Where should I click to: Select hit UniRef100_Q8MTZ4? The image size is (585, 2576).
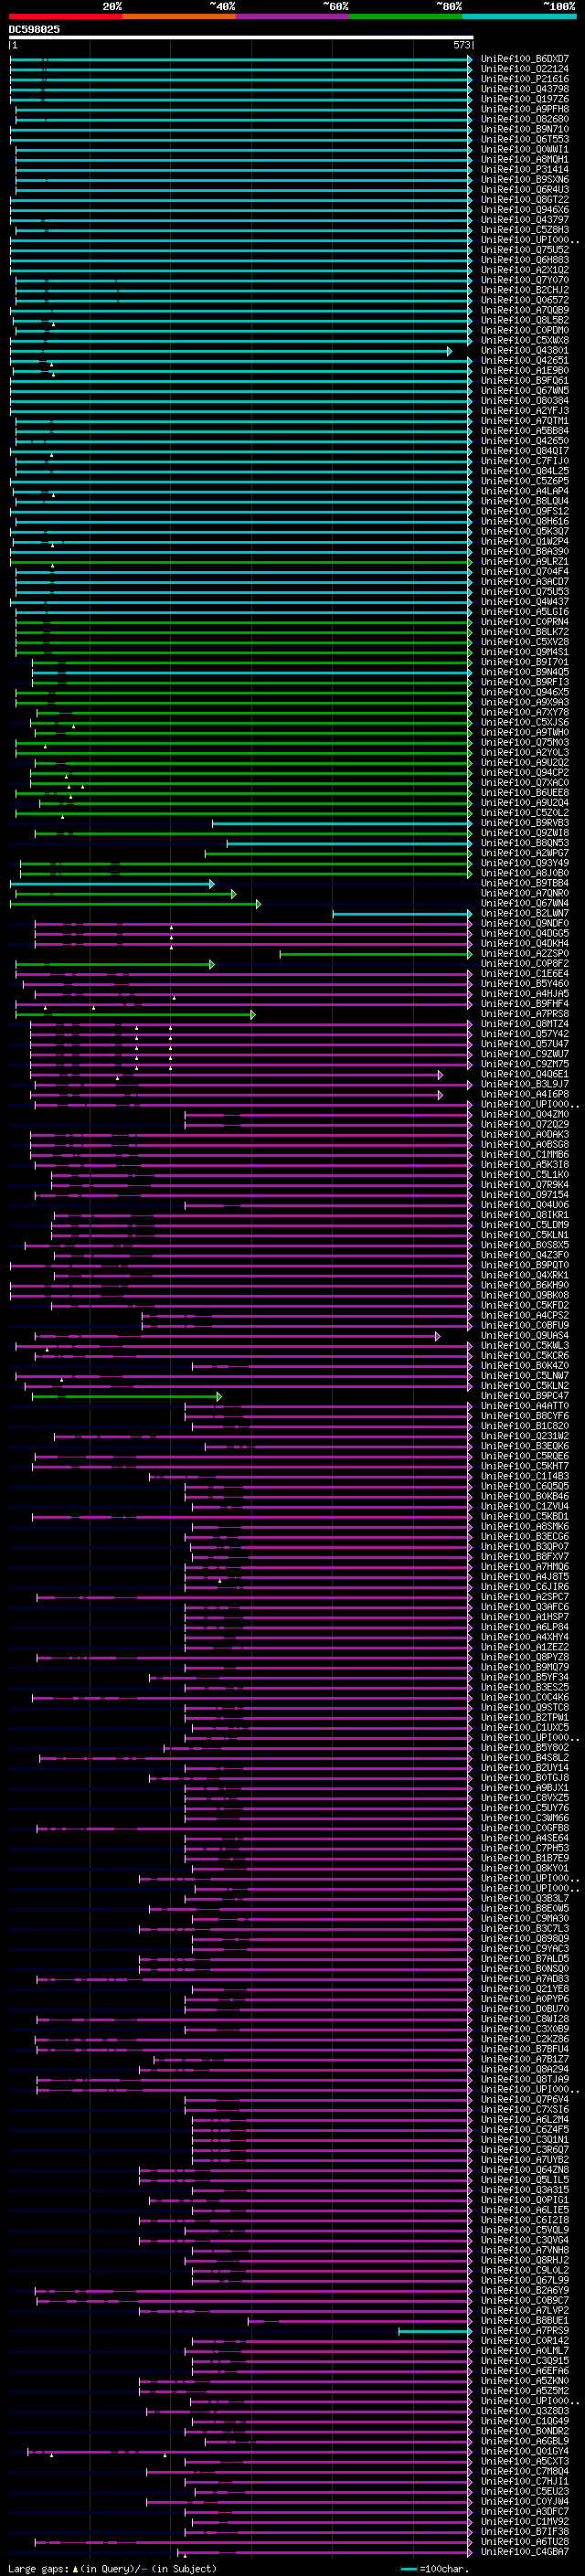pos(525,1025)
